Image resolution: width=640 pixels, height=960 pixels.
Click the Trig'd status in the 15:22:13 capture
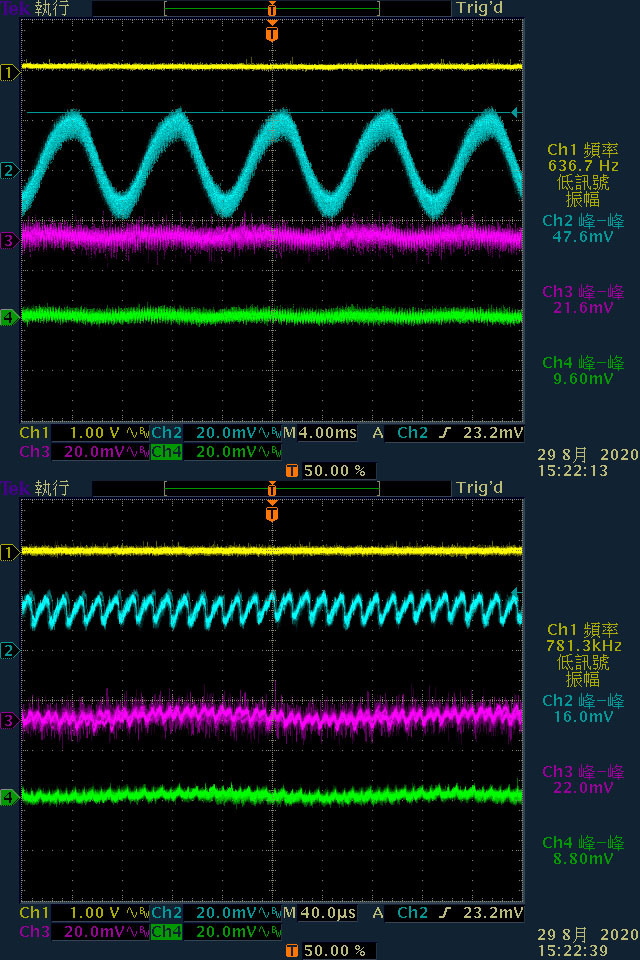tap(480, 9)
